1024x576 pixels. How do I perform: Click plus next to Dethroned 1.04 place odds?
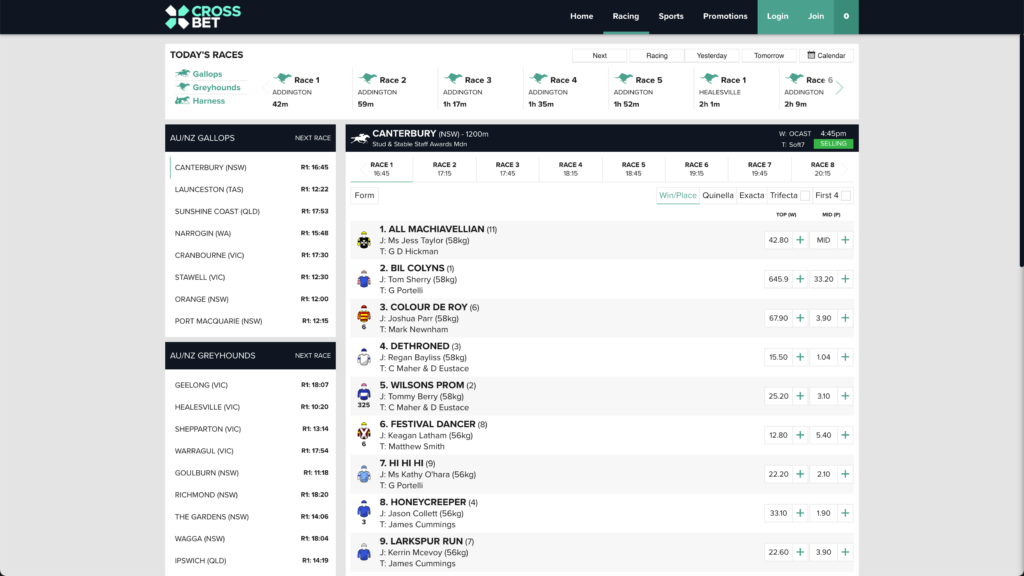(845, 357)
